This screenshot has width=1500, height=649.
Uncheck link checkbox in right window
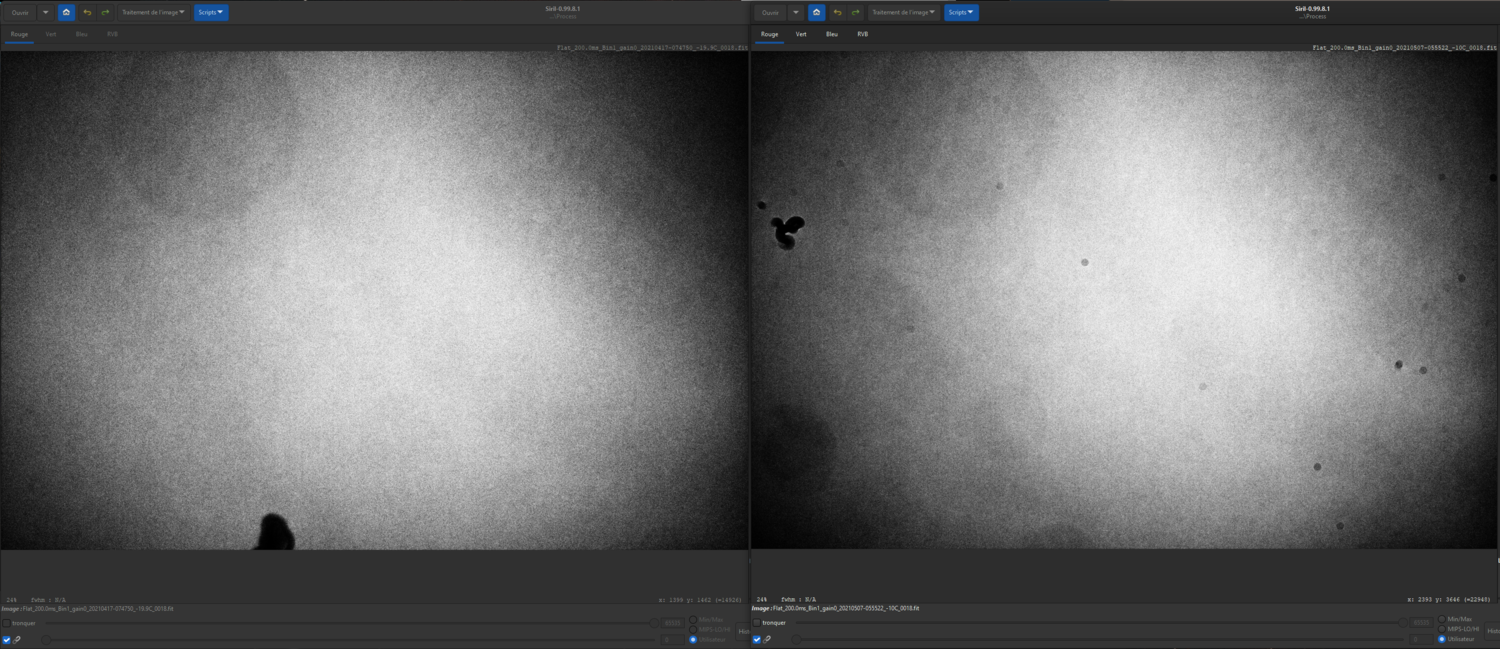pyautogui.click(x=757, y=639)
